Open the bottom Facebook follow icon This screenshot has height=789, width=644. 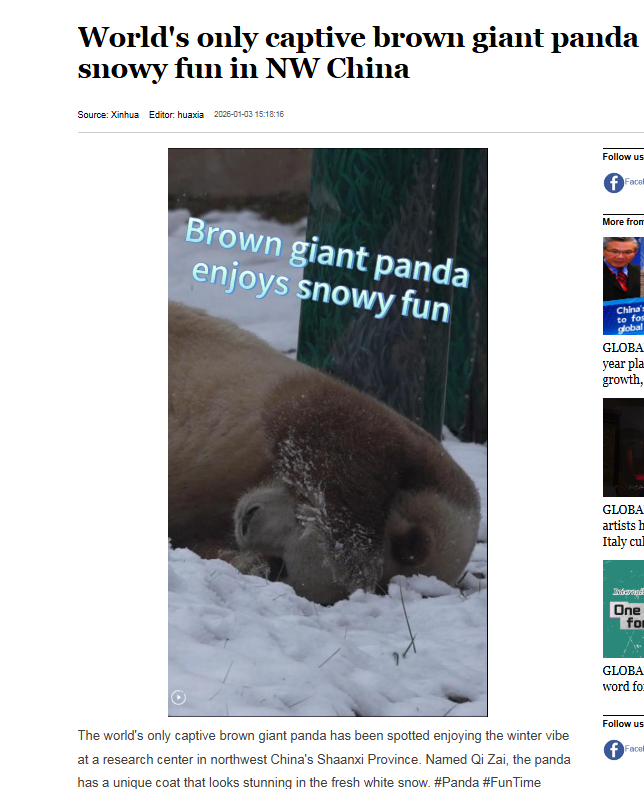(613, 750)
